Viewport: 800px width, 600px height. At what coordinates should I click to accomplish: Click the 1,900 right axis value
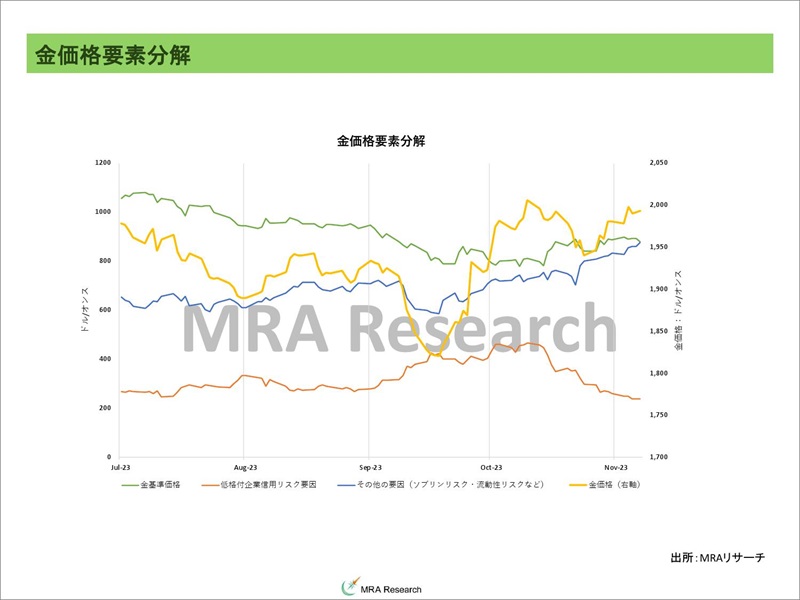pos(659,289)
